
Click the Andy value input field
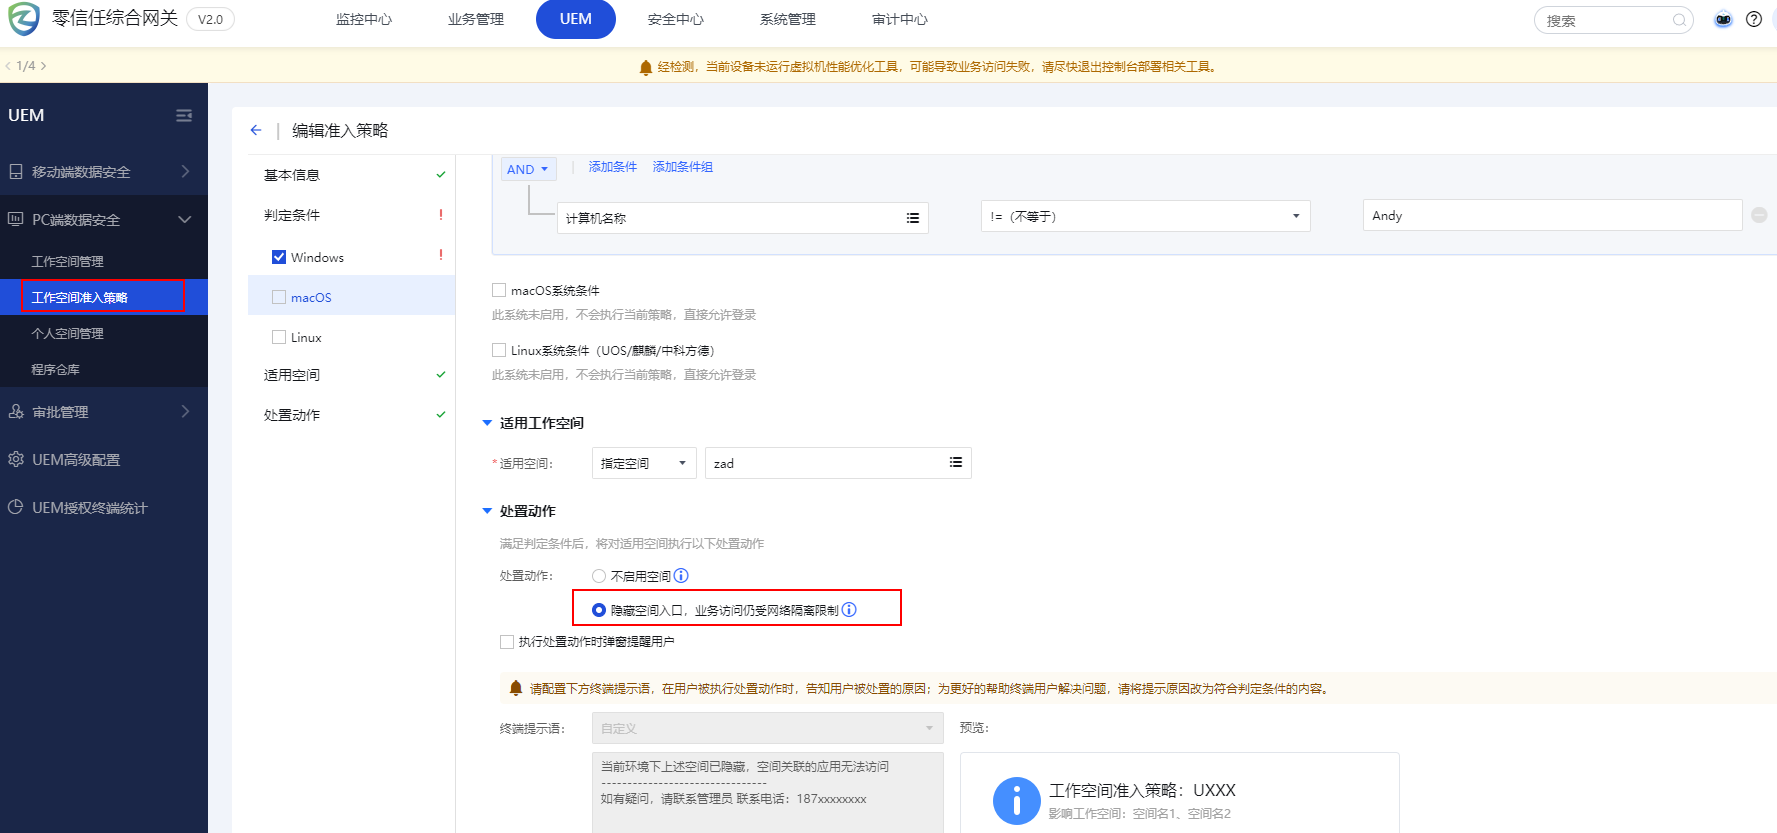1551,216
